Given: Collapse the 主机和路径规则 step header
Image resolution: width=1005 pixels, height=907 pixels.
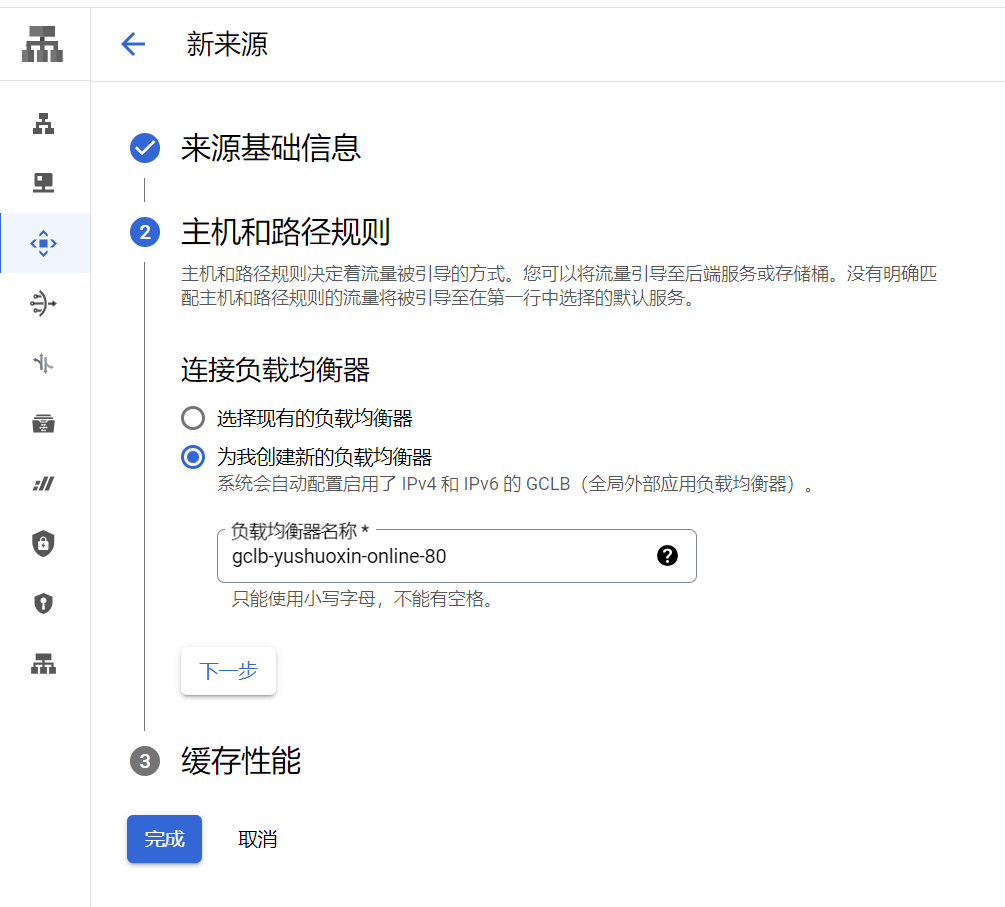Looking at the screenshot, I should coord(285,233).
